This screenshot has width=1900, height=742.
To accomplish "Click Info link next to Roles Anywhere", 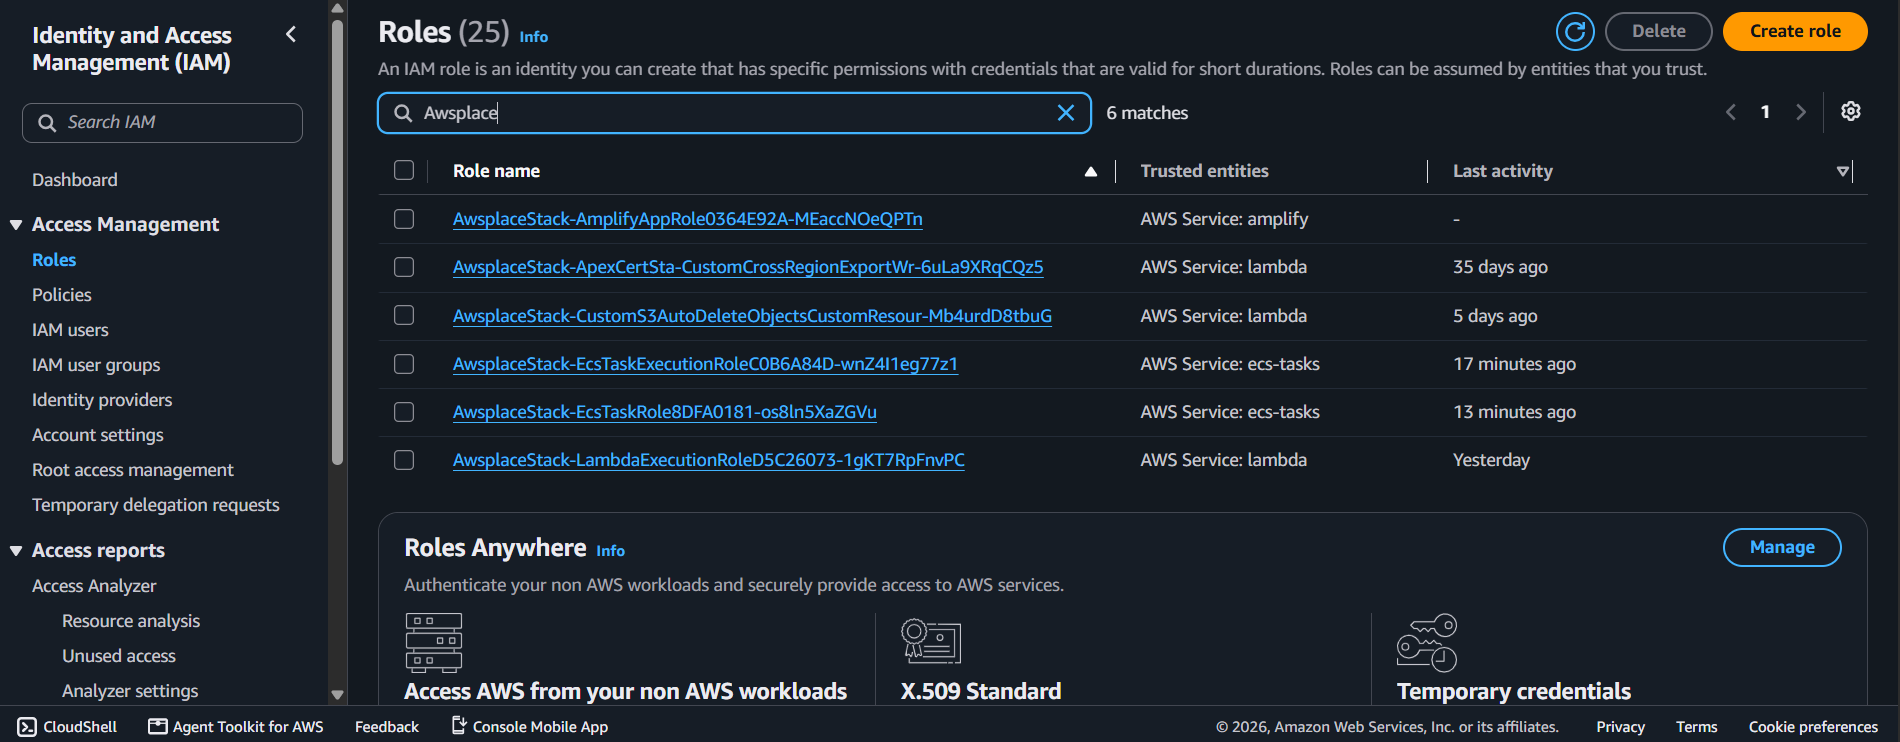I will (611, 550).
